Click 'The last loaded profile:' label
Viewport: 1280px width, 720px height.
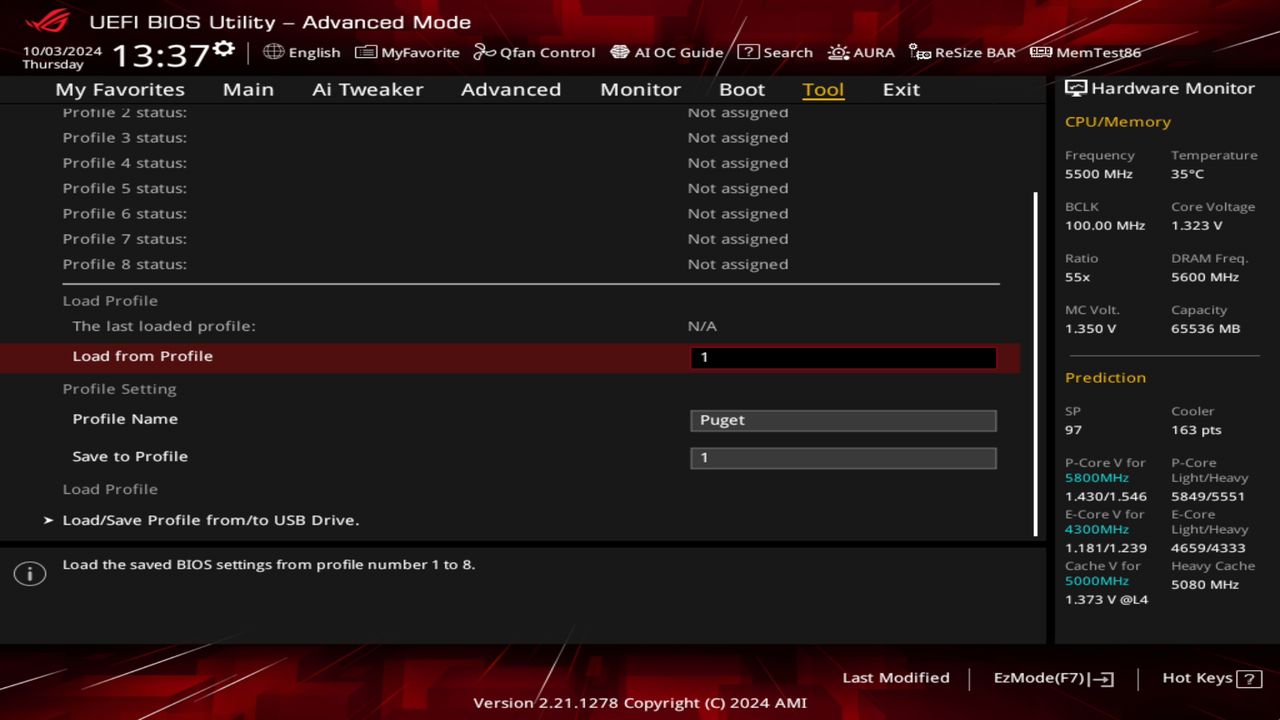tap(164, 326)
